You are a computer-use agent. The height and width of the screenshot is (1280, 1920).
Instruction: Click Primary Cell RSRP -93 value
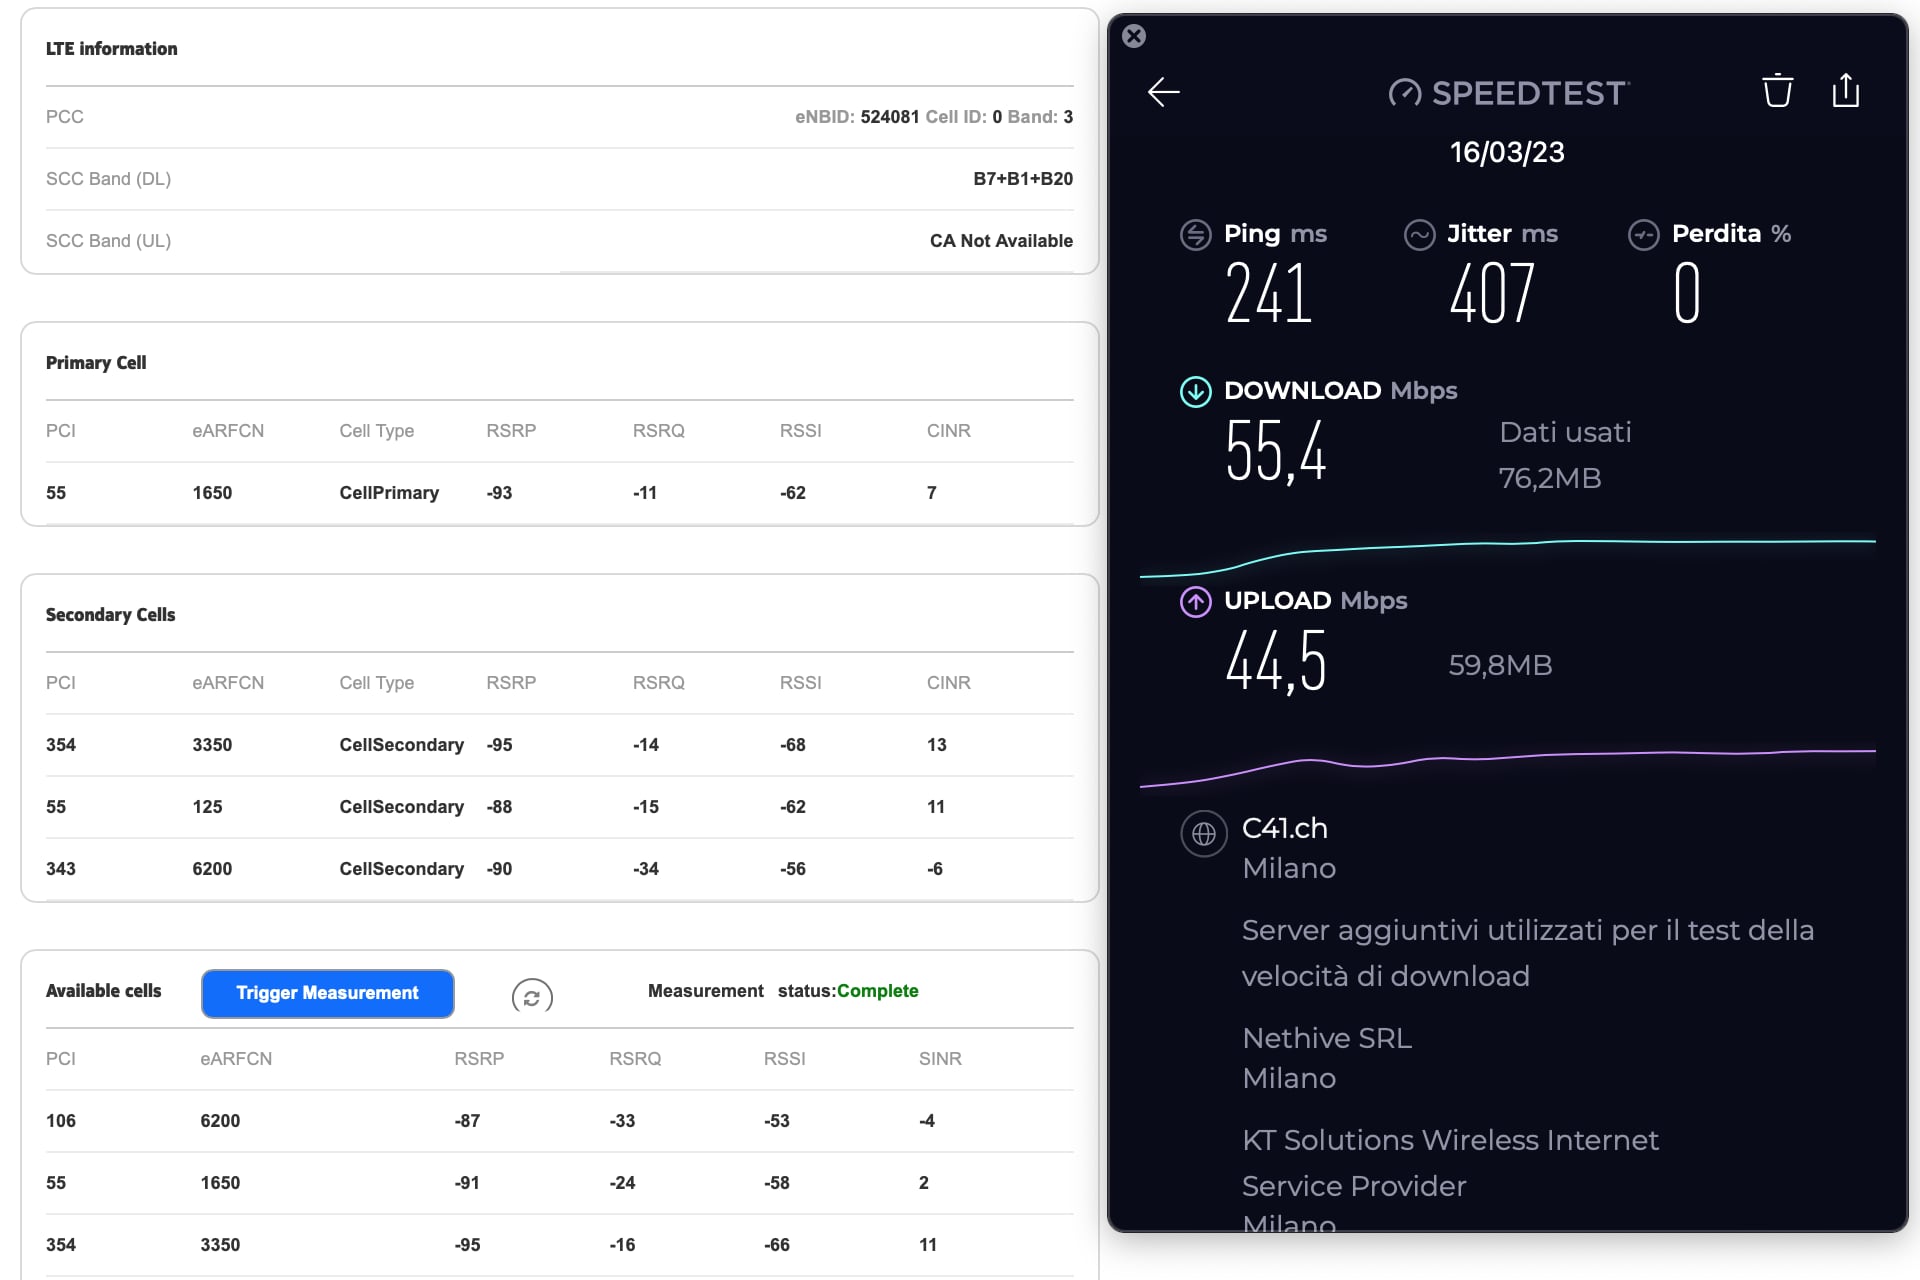click(x=499, y=493)
